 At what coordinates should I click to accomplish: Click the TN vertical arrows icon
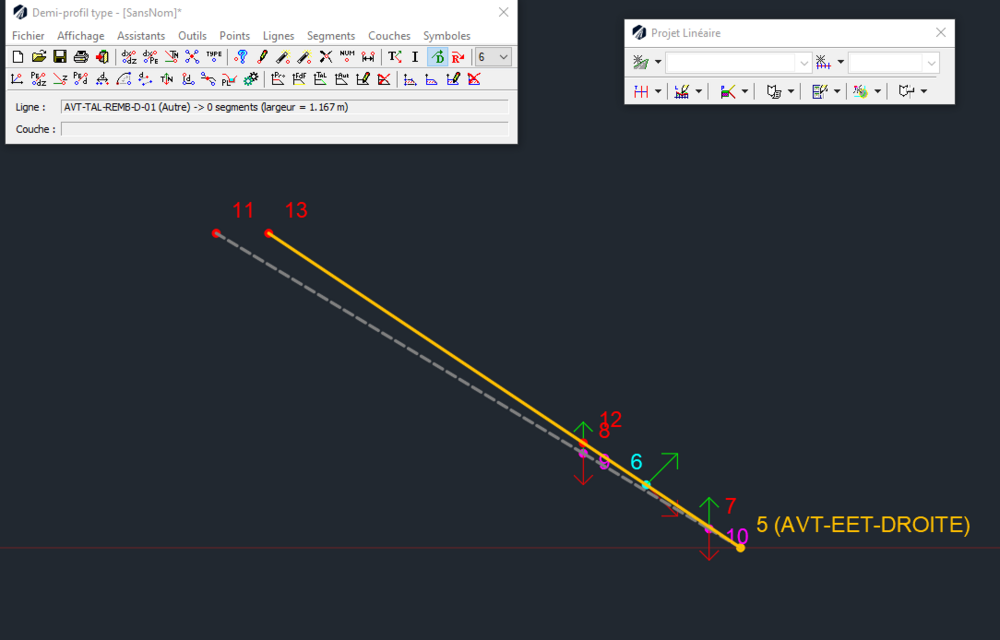[166, 79]
